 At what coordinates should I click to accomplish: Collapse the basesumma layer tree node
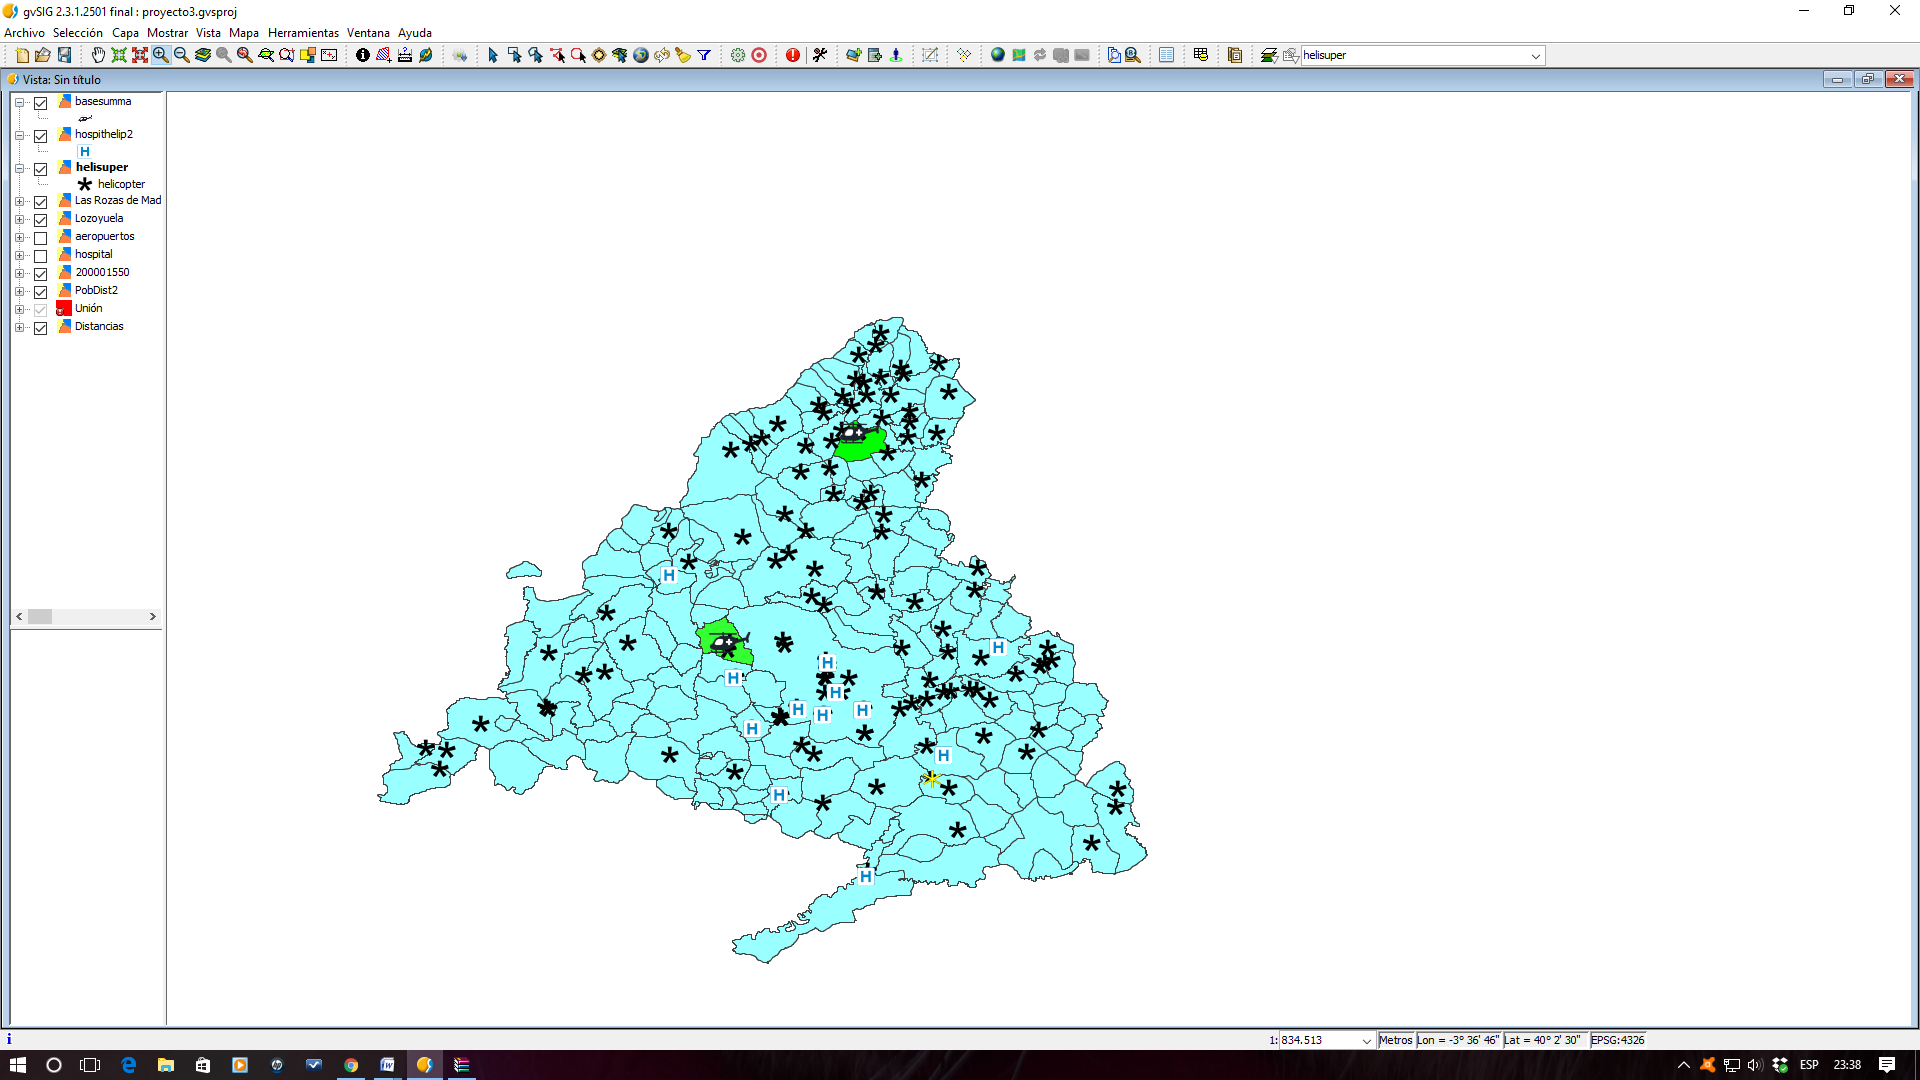pos(19,103)
